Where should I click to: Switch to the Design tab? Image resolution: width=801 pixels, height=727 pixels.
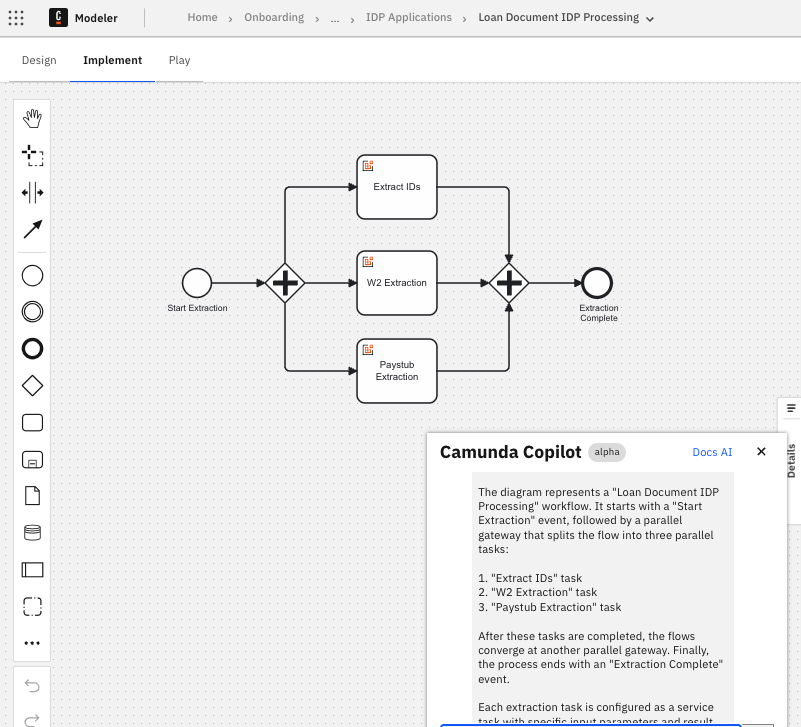point(39,60)
